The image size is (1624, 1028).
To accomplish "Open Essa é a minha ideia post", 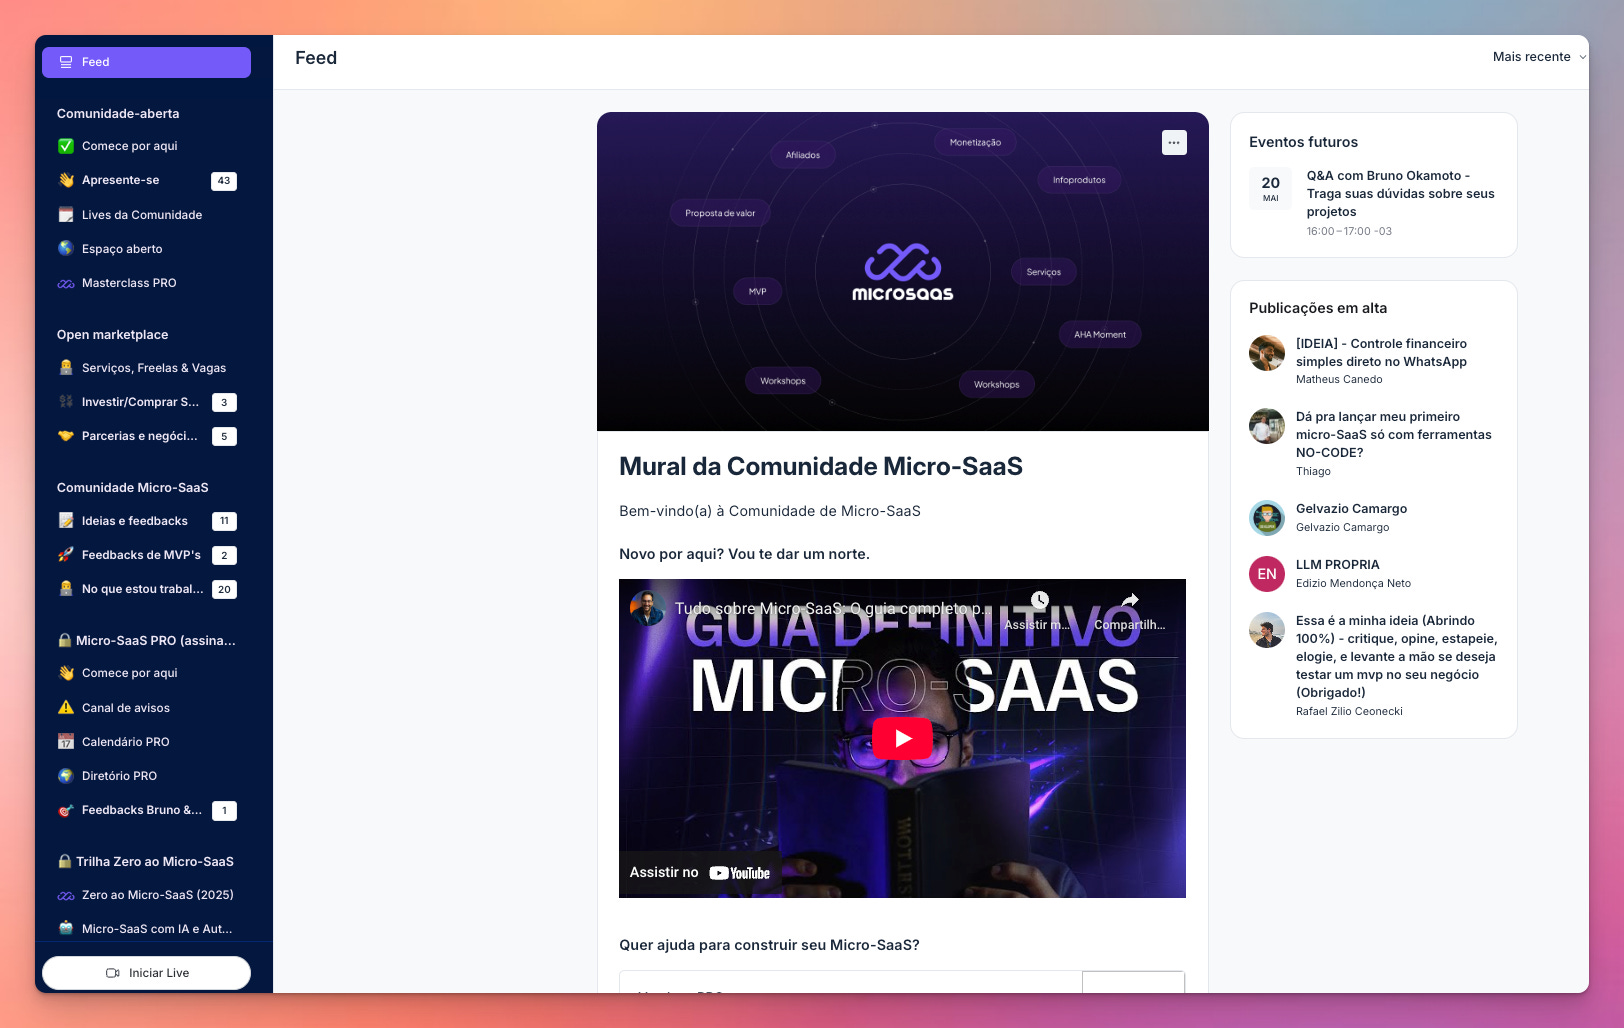I will pos(1396,657).
